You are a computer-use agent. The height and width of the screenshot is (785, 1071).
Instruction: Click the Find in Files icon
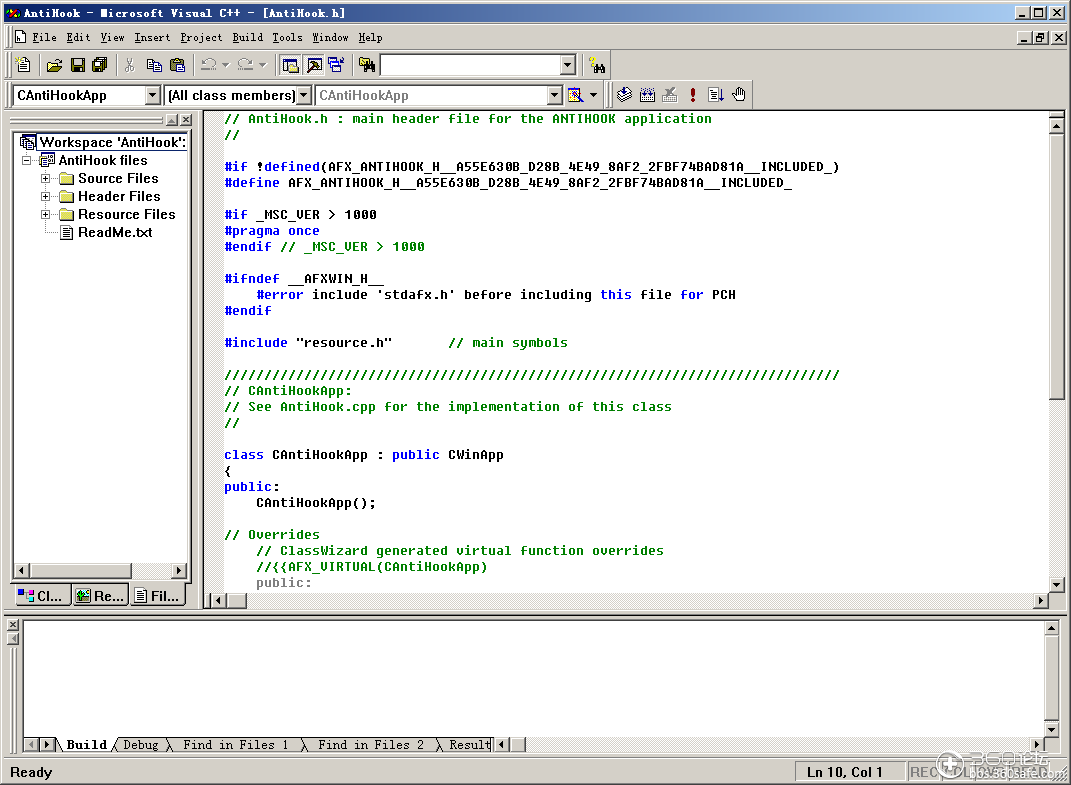pos(367,65)
